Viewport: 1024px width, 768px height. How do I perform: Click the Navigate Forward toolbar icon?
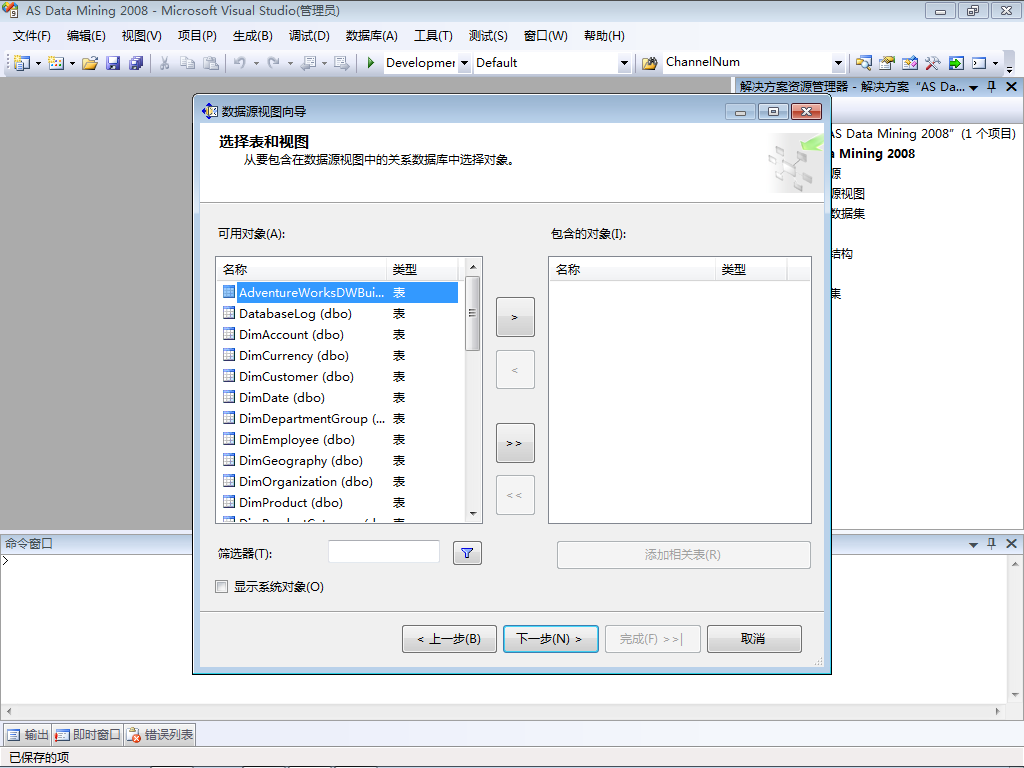coord(341,63)
